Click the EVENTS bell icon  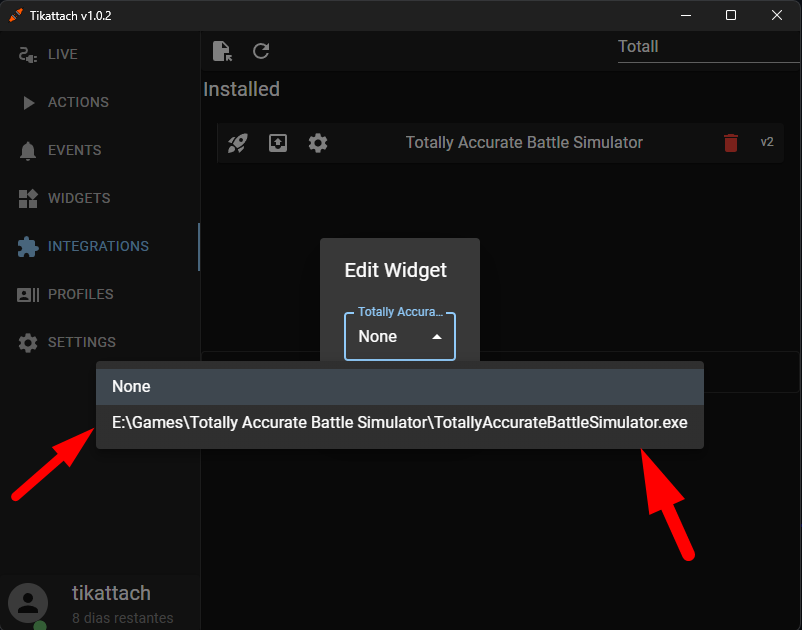pyautogui.click(x=28, y=151)
